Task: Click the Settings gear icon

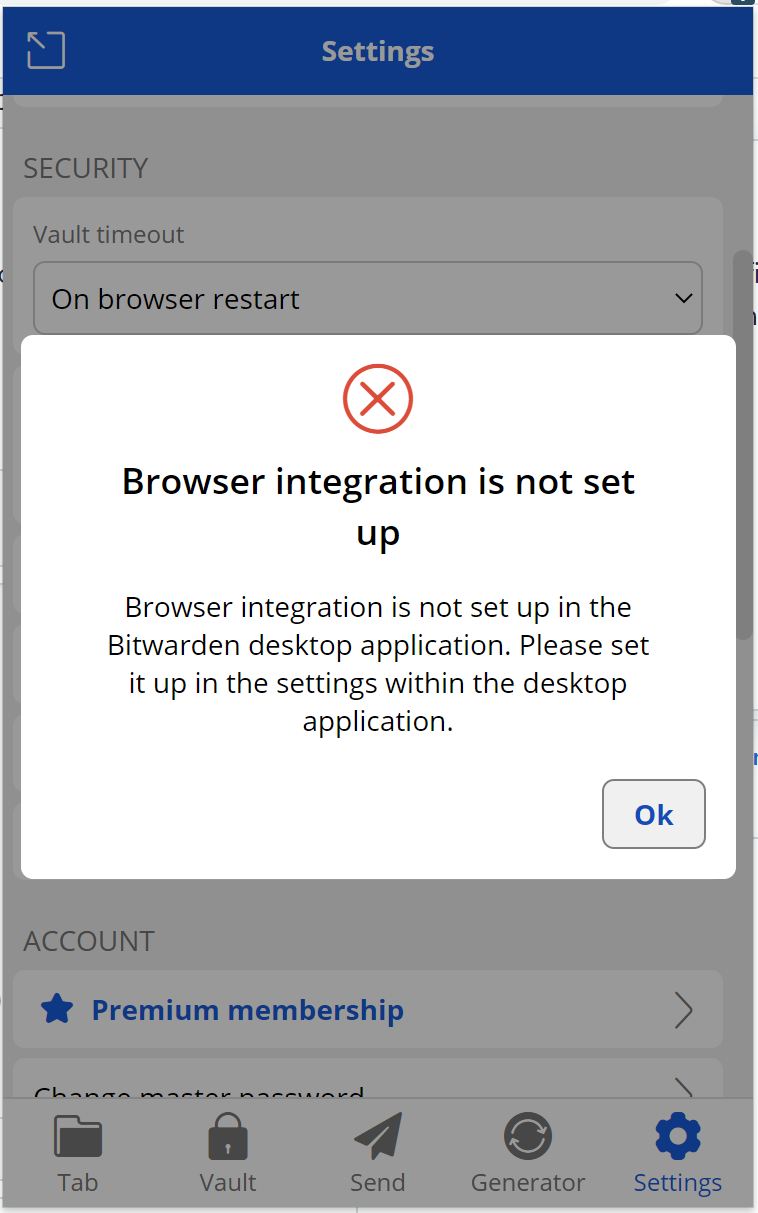Action: coord(677,1136)
